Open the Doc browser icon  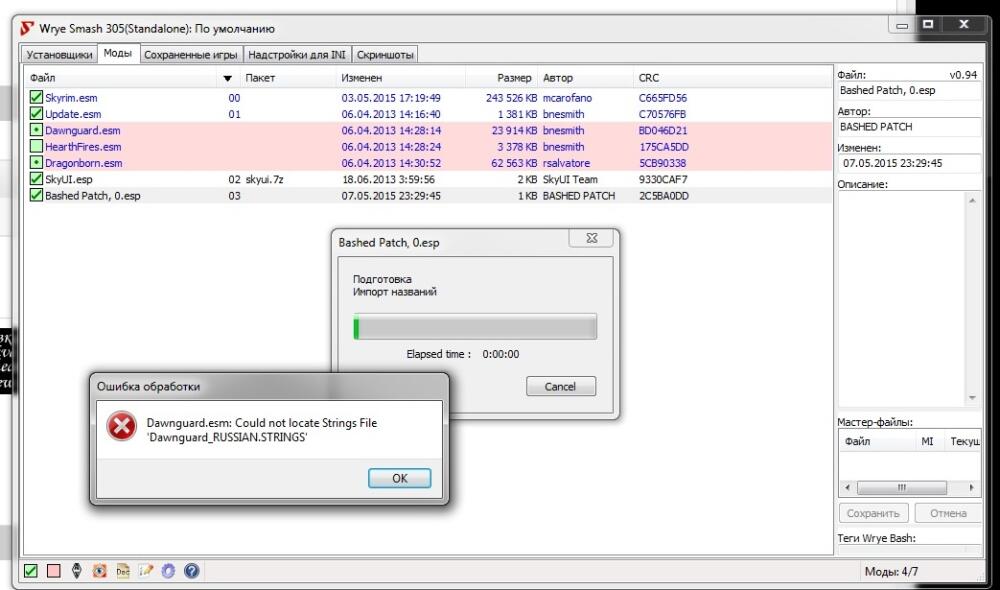(x=122, y=571)
